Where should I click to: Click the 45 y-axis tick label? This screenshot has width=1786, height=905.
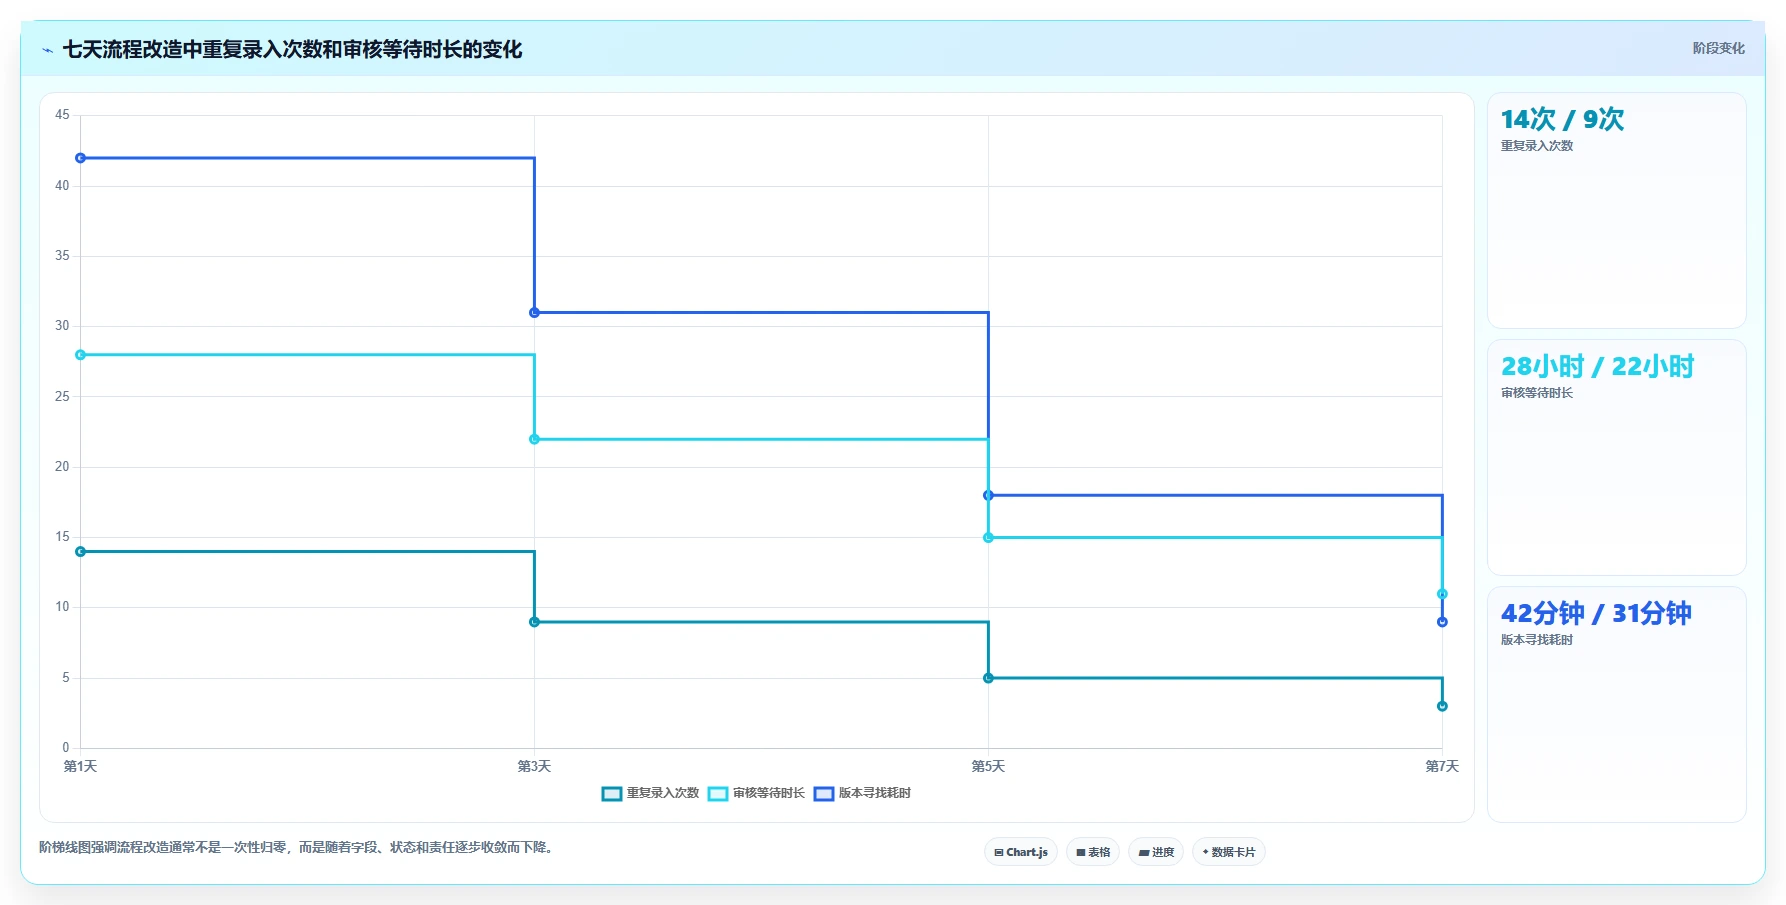(x=62, y=115)
